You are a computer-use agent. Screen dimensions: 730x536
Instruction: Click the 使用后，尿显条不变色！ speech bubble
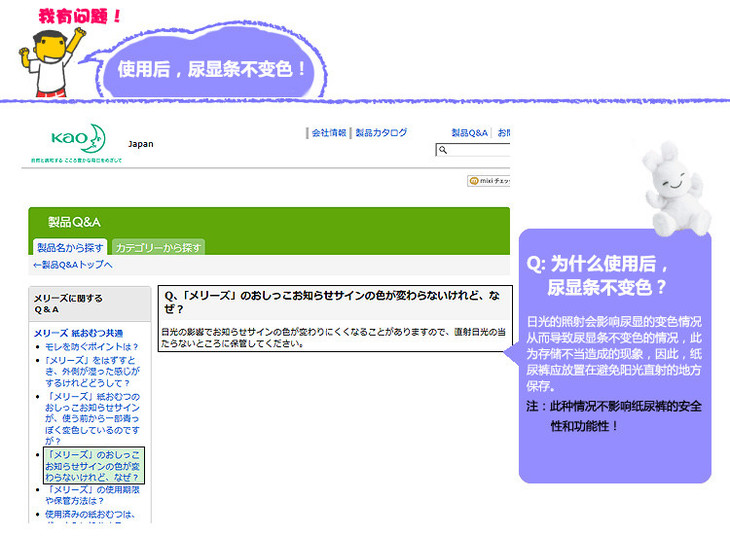pyautogui.click(x=212, y=70)
